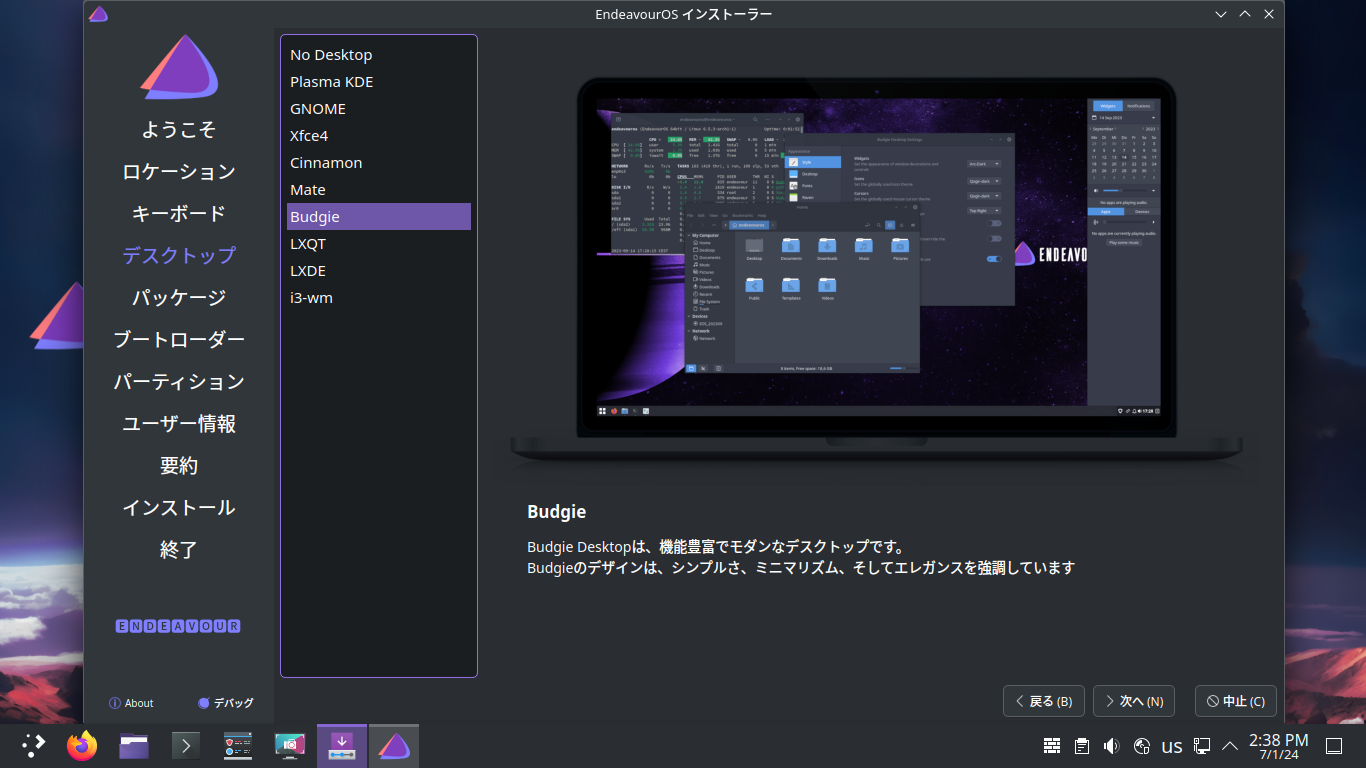The image size is (1366, 768).
Task: Launch Firefox from the taskbar
Action: pyautogui.click(x=82, y=745)
